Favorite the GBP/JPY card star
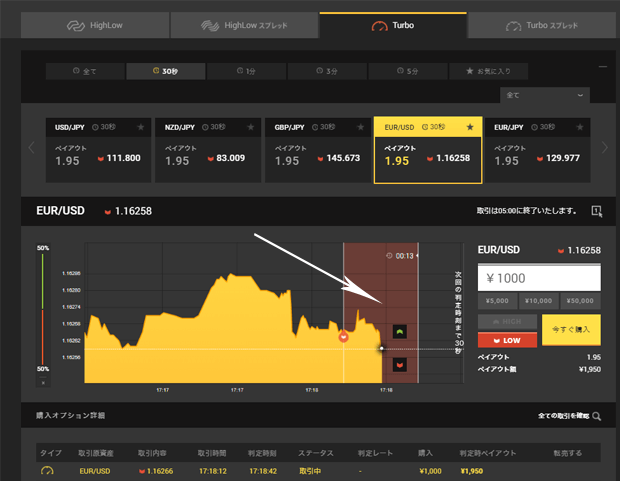This screenshot has width=620, height=481. point(360,127)
